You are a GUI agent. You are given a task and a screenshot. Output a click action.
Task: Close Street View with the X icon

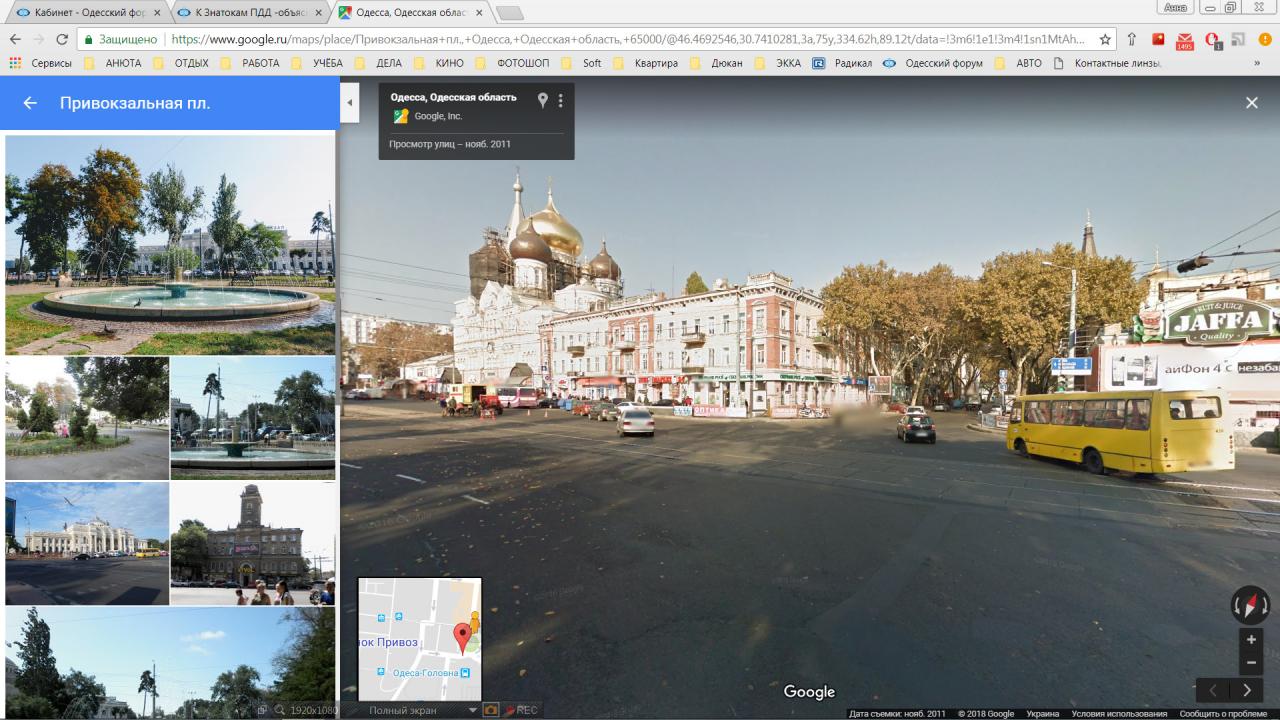(1251, 103)
